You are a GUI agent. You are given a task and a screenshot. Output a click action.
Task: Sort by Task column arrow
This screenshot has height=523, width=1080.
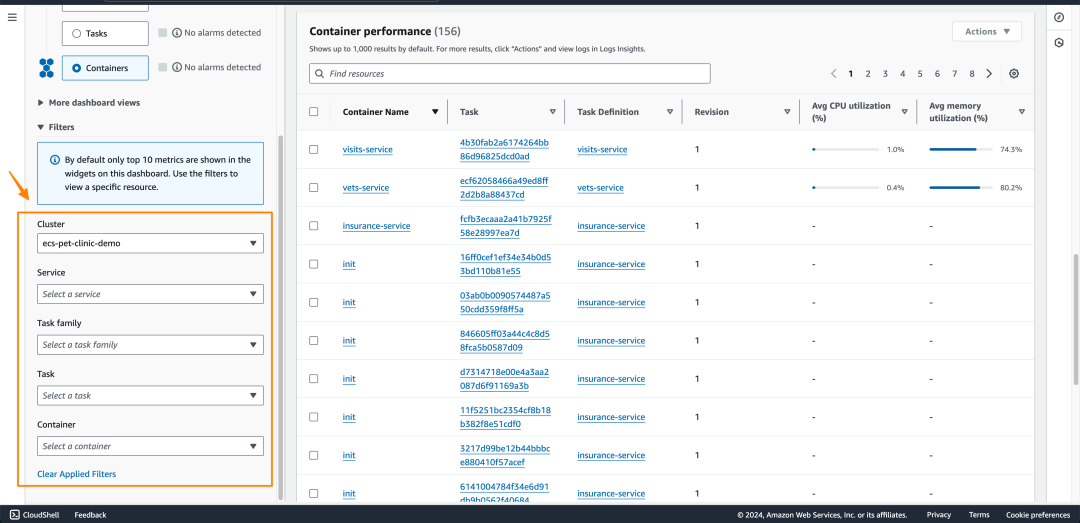[552, 112]
